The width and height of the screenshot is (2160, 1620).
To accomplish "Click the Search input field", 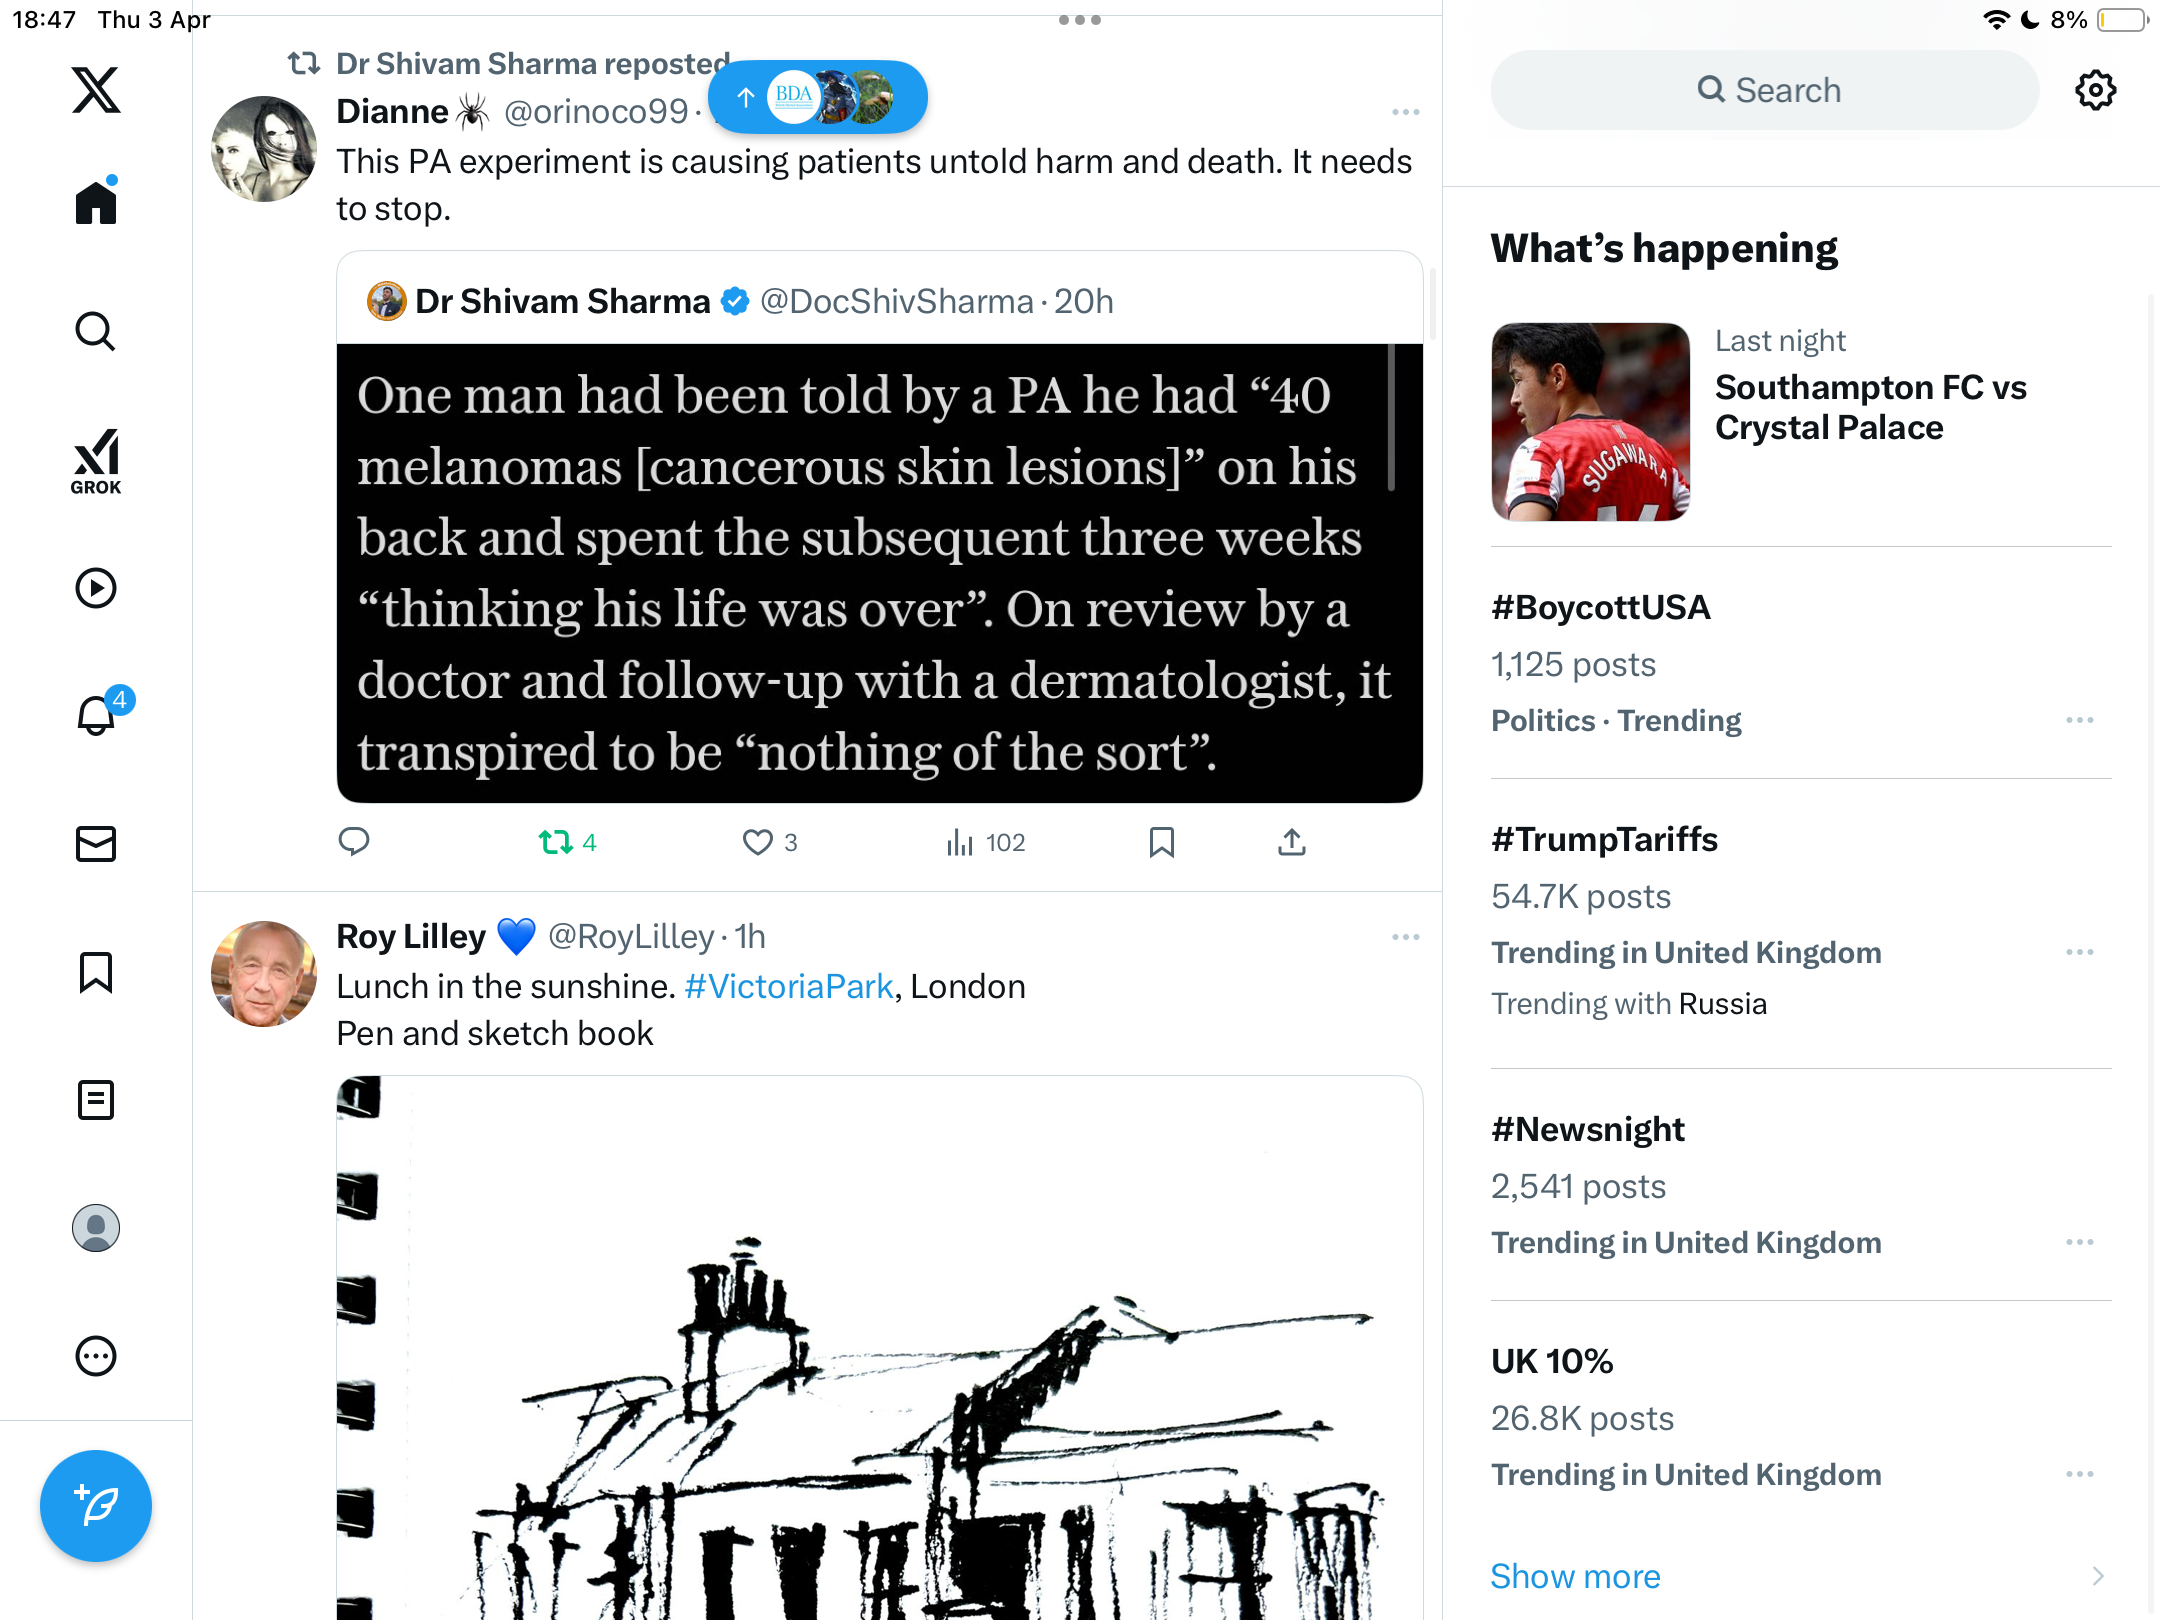I will click(1765, 90).
